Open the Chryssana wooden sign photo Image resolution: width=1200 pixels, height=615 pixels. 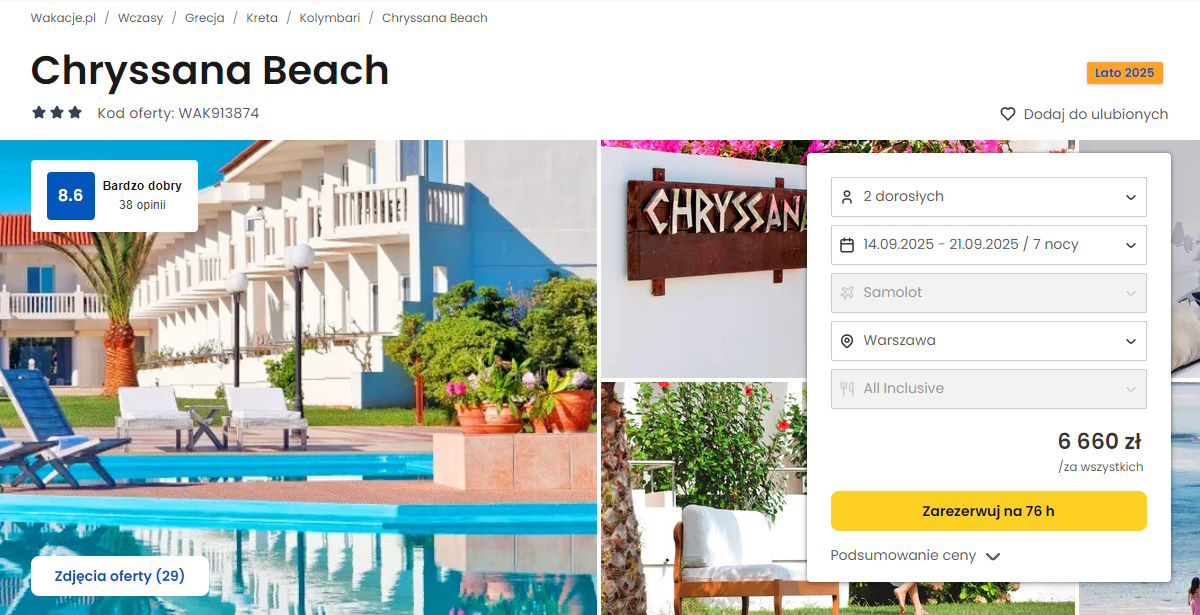coord(704,258)
